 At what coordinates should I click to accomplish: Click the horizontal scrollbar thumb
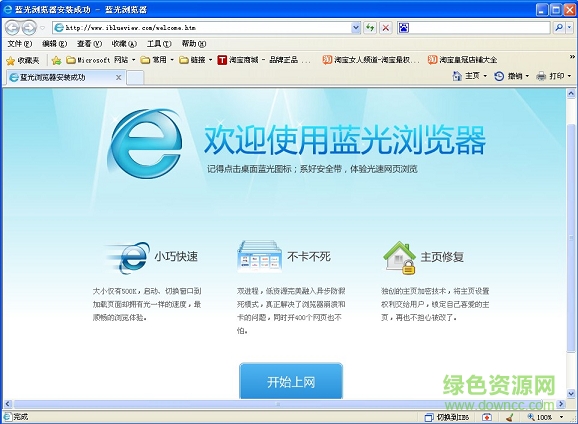click(x=278, y=404)
